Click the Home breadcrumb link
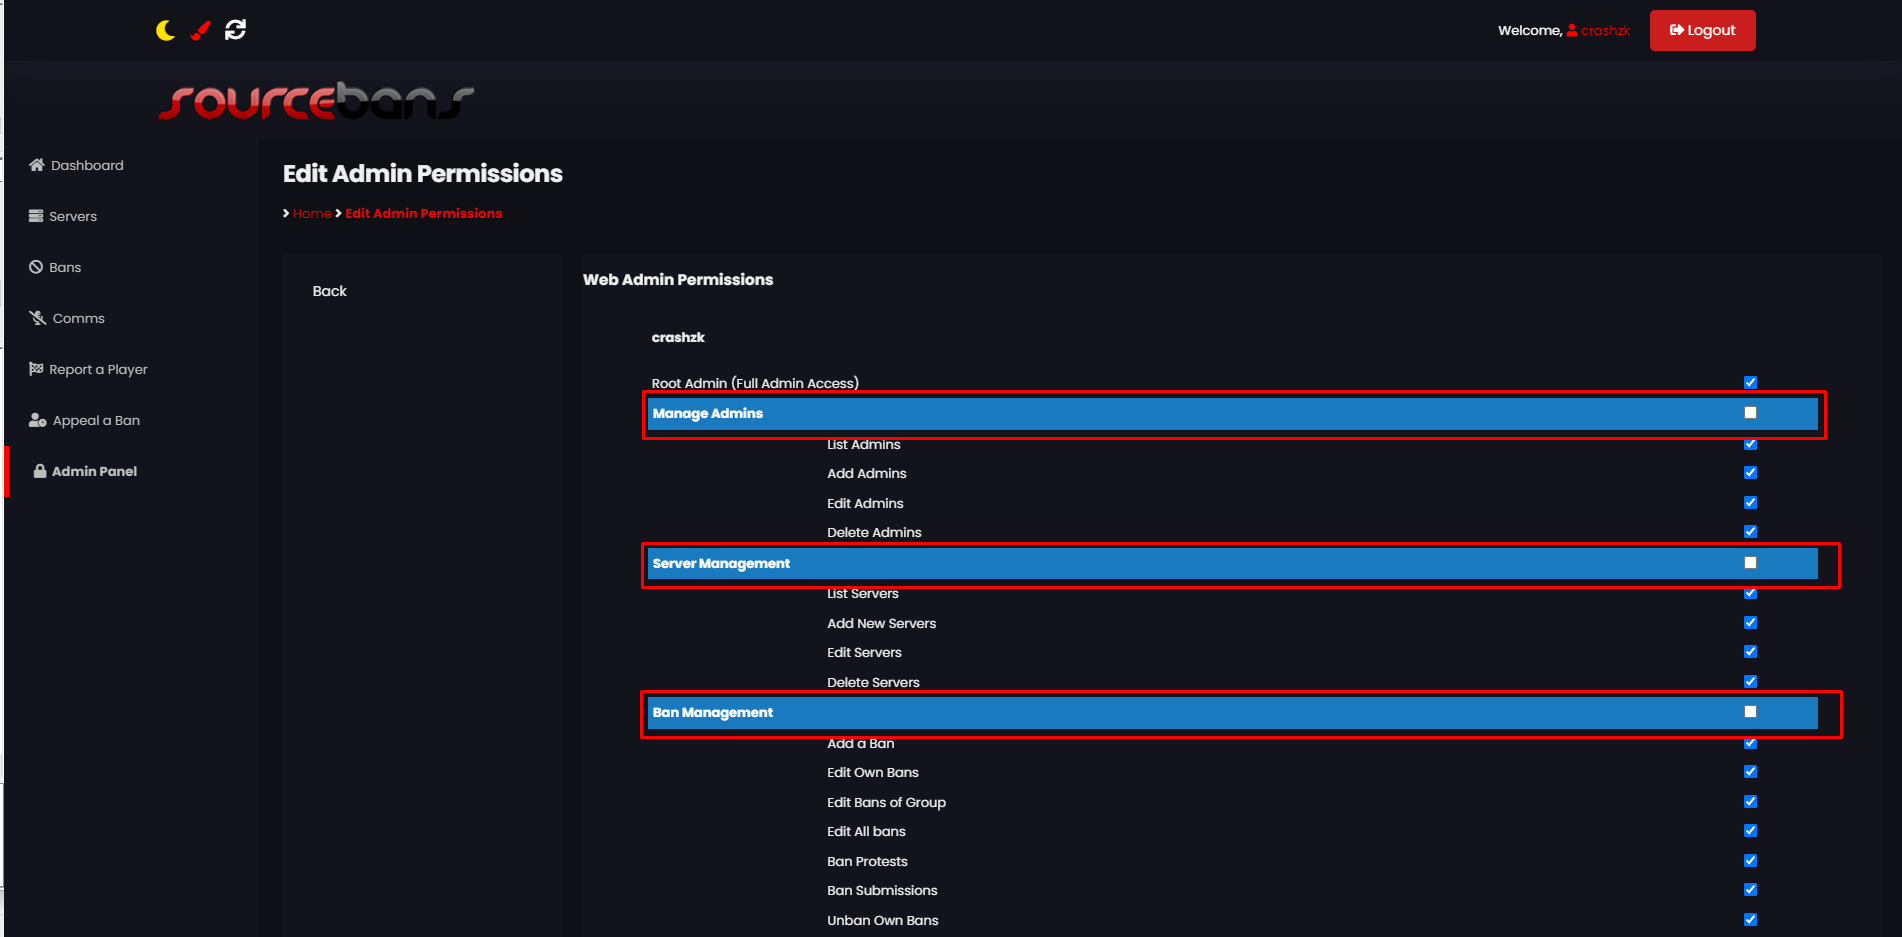 (312, 213)
